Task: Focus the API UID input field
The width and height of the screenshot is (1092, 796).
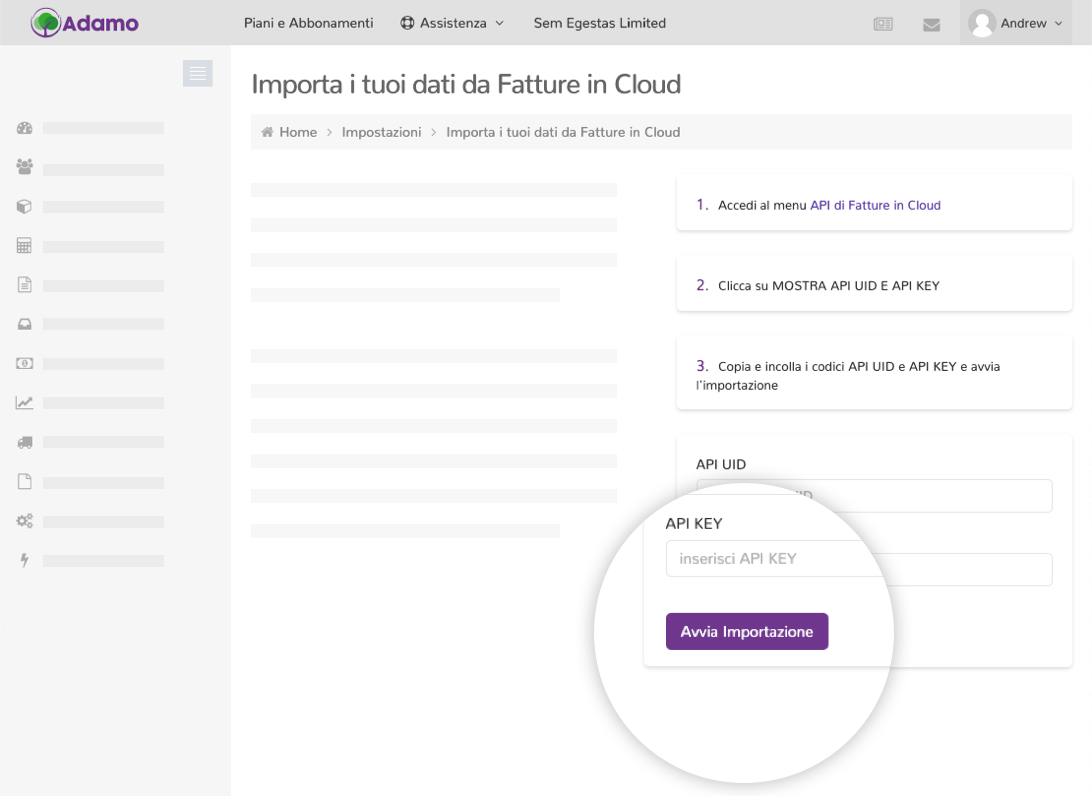Action: 874,496
